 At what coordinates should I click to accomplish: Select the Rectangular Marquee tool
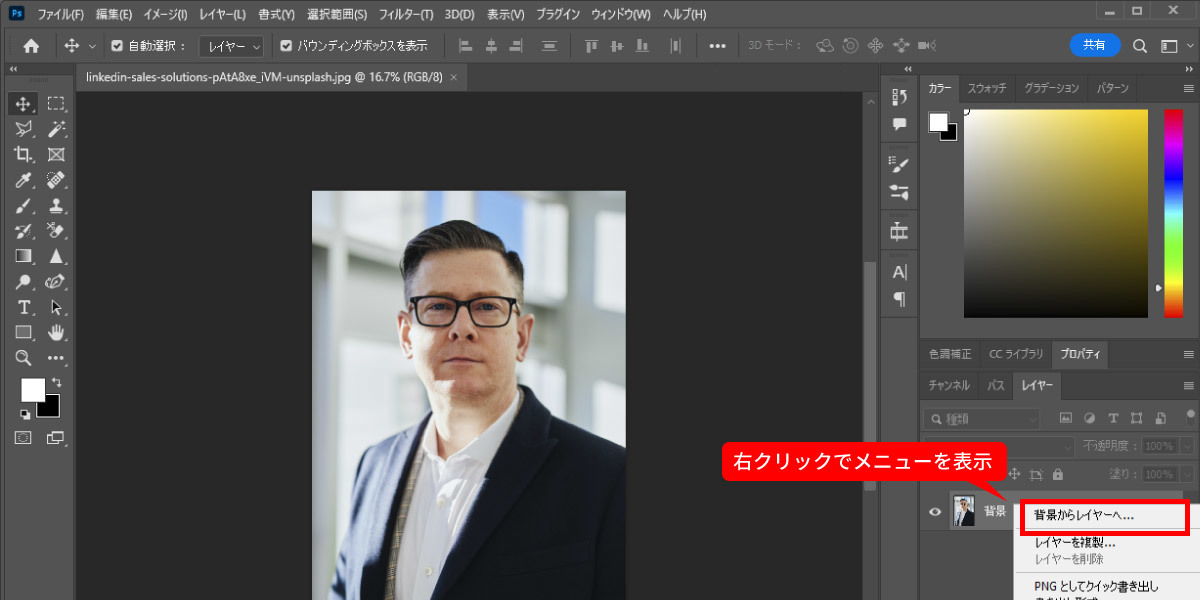click(x=57, y=103)
